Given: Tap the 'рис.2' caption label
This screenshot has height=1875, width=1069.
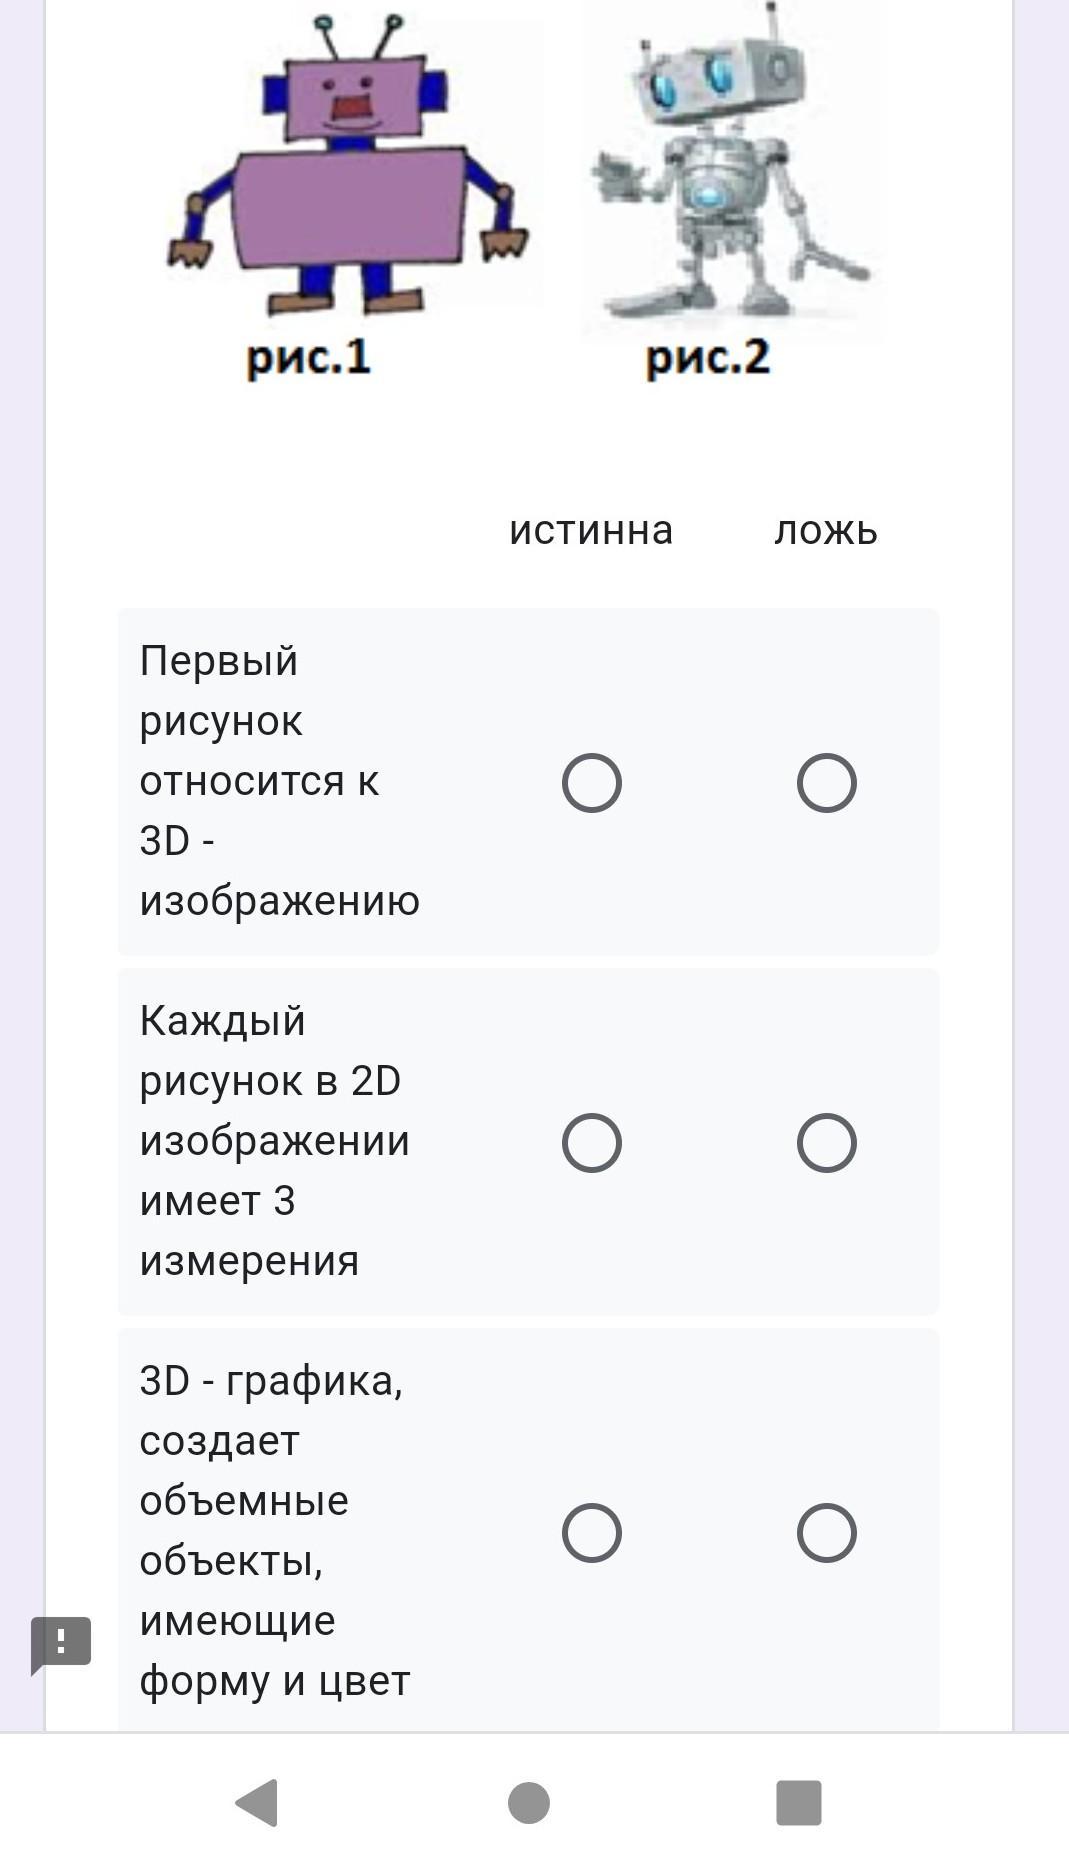Looking at the screenshot, I should pyautogui.click(x=707, y=358).
